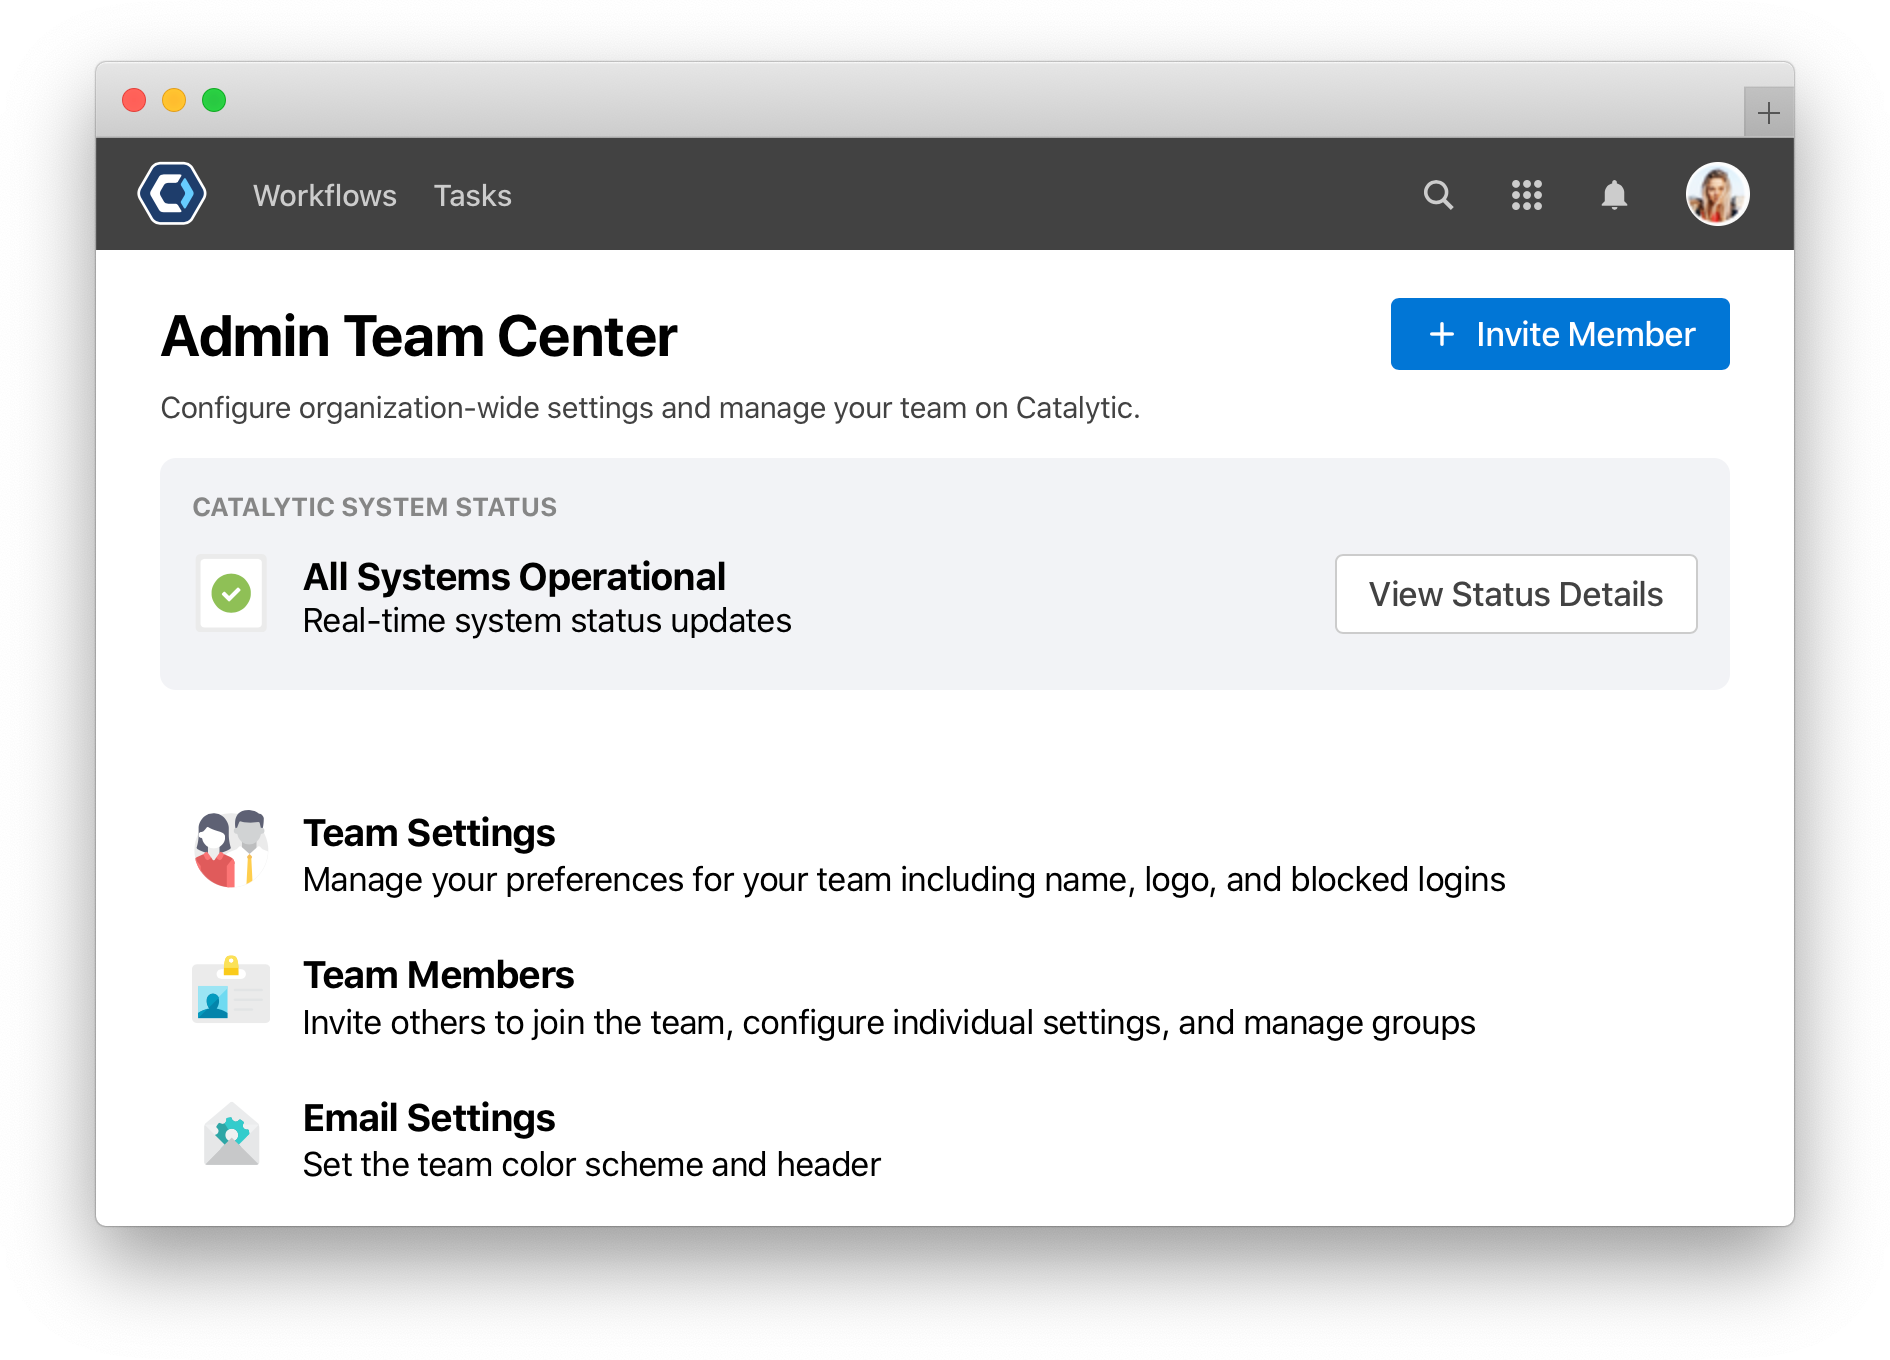1890x1360 pixels.
Task: Click the green checkmark status icon
Action: 231,593
